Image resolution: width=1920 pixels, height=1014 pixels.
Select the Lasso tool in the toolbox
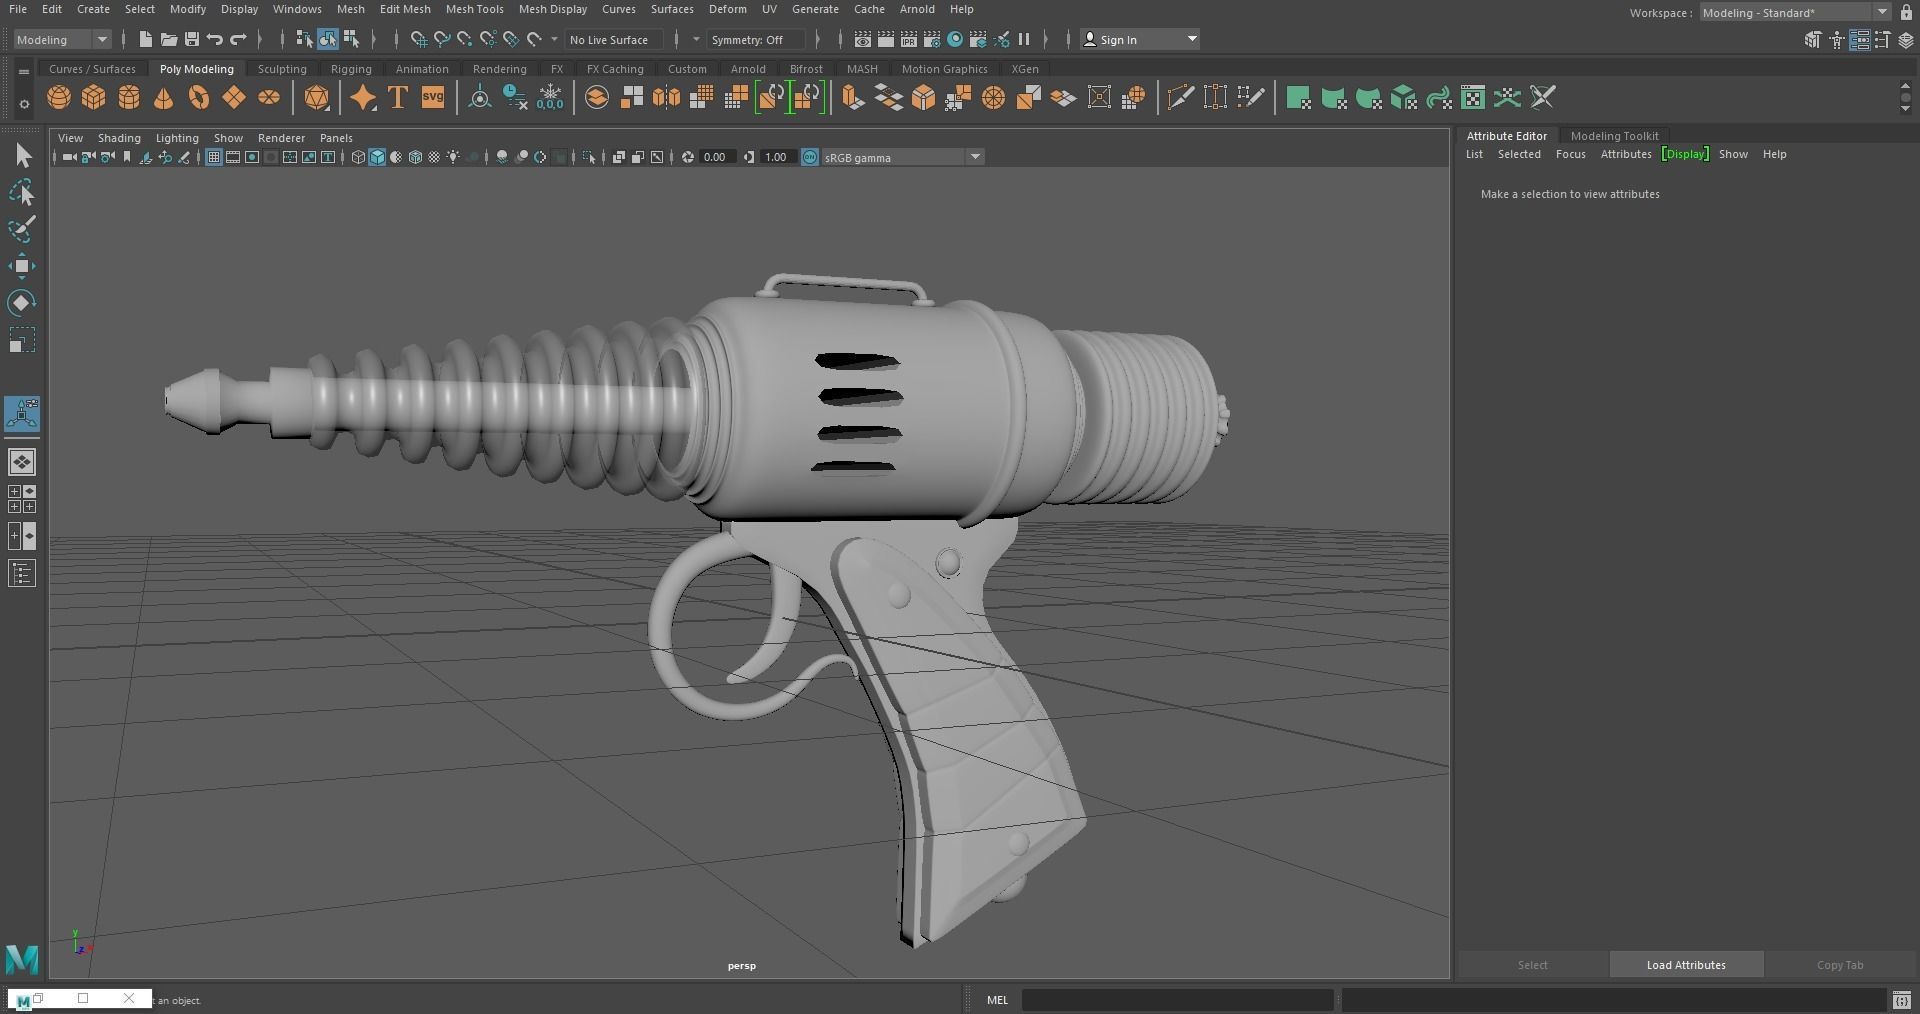[x=22, y=193]
